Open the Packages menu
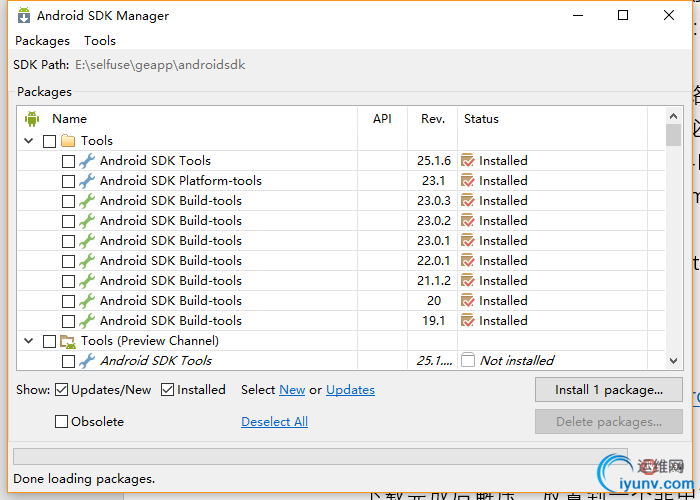This screenshot has height=500, width=700. point(42,41)
